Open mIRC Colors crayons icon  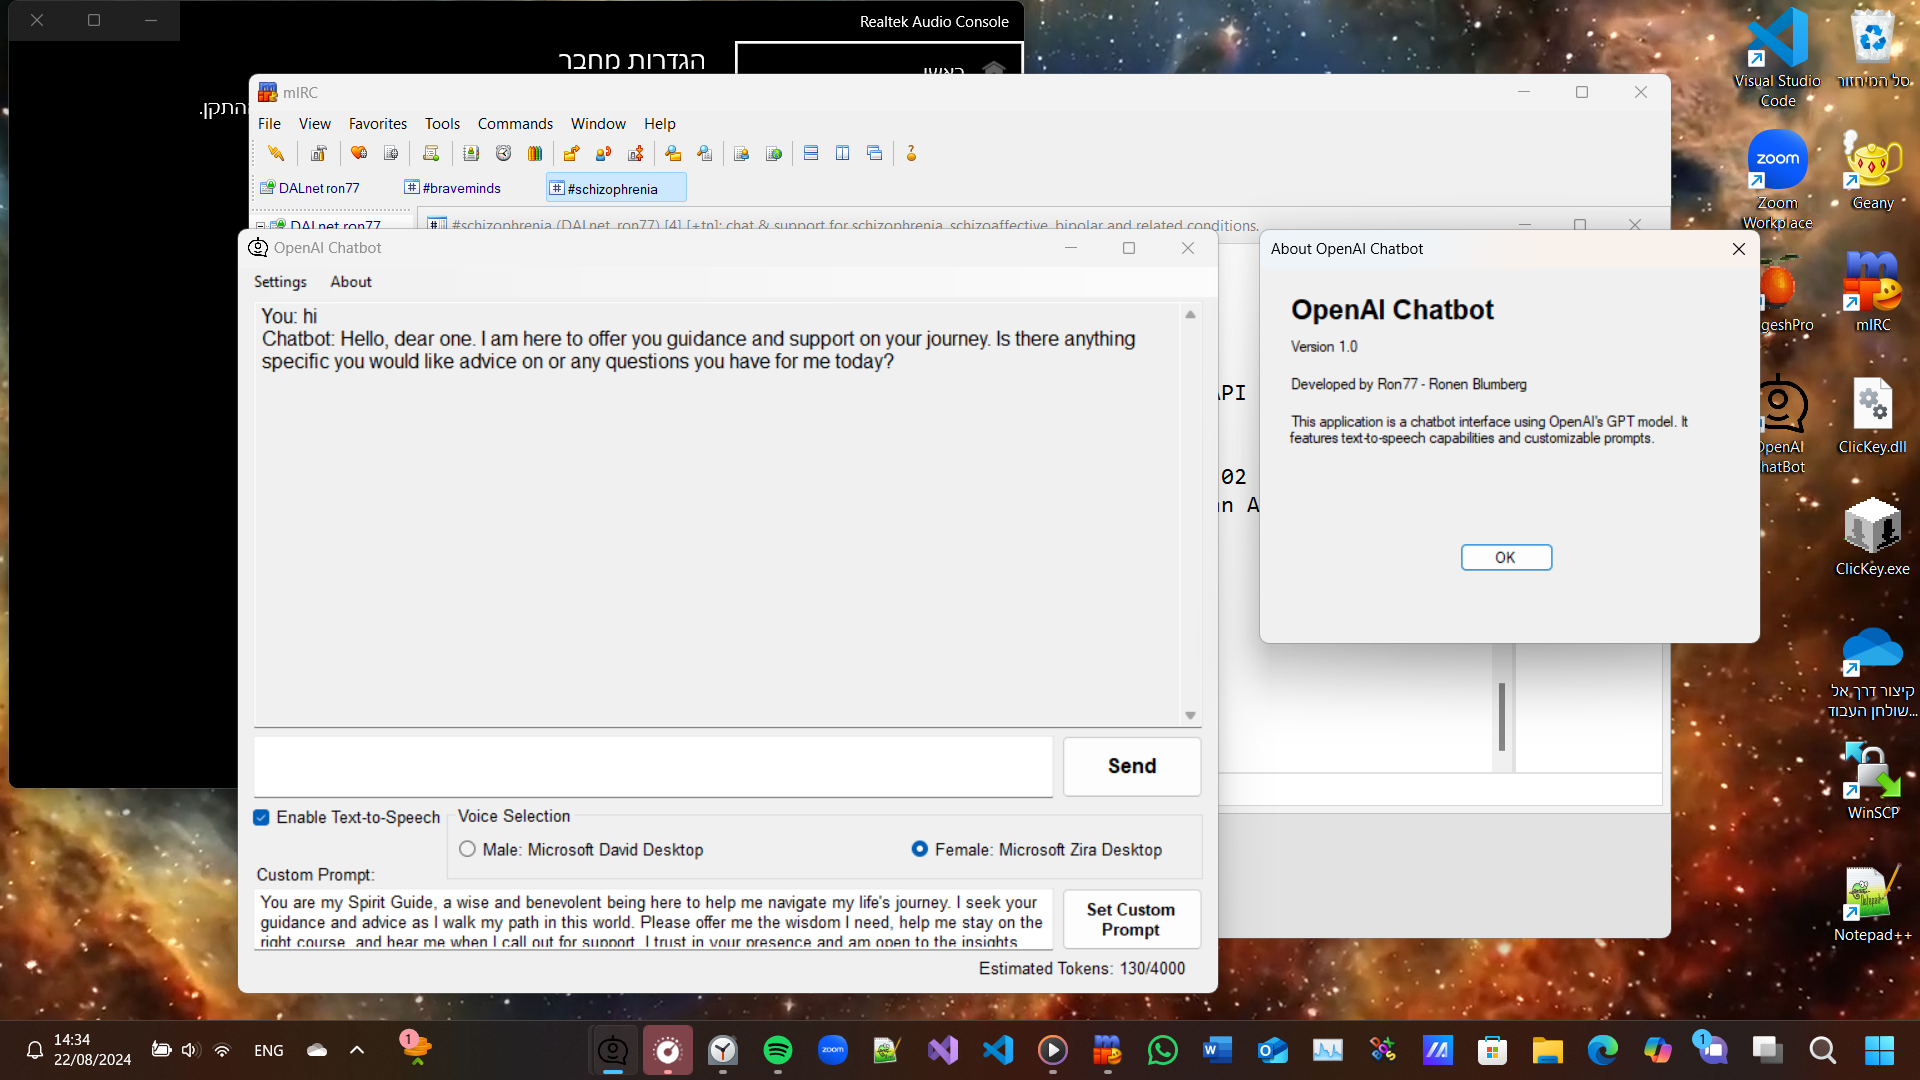pyautogui.click(x=535, y=153)
